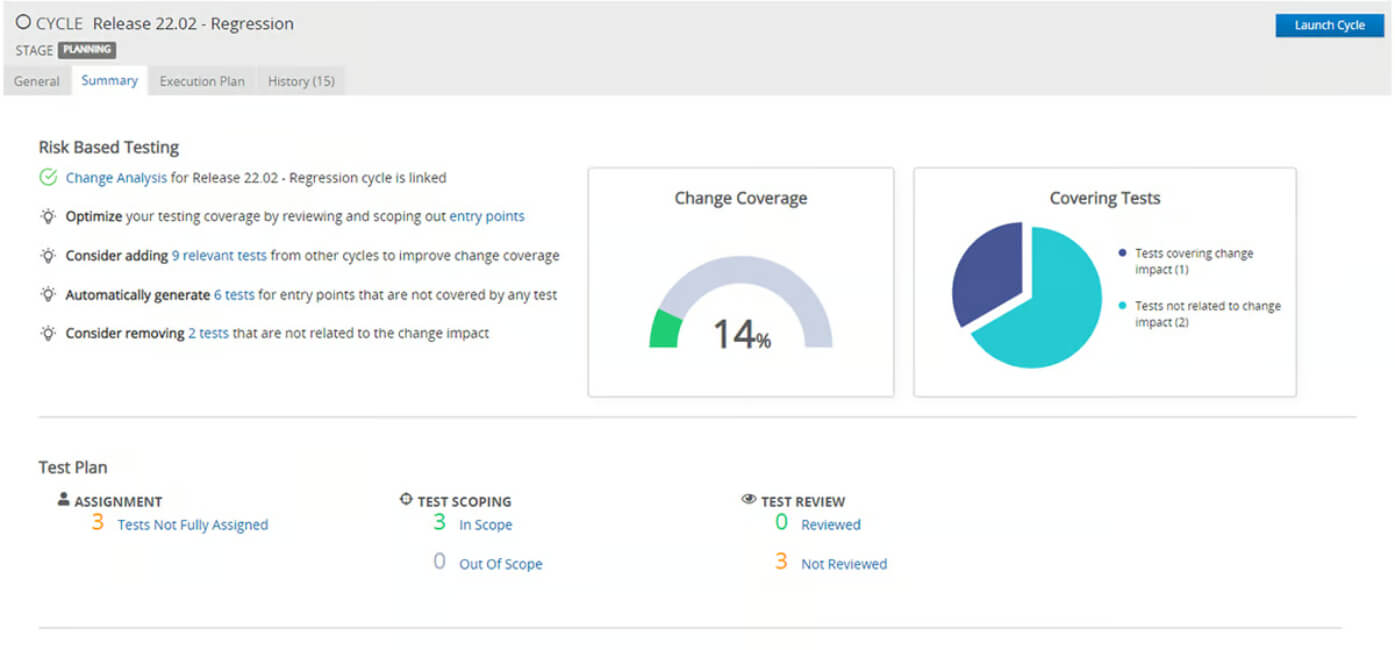Click the eye icon beside TEST REVIEW
This screenshot has height=650, width=1395.
click(749, 500)
